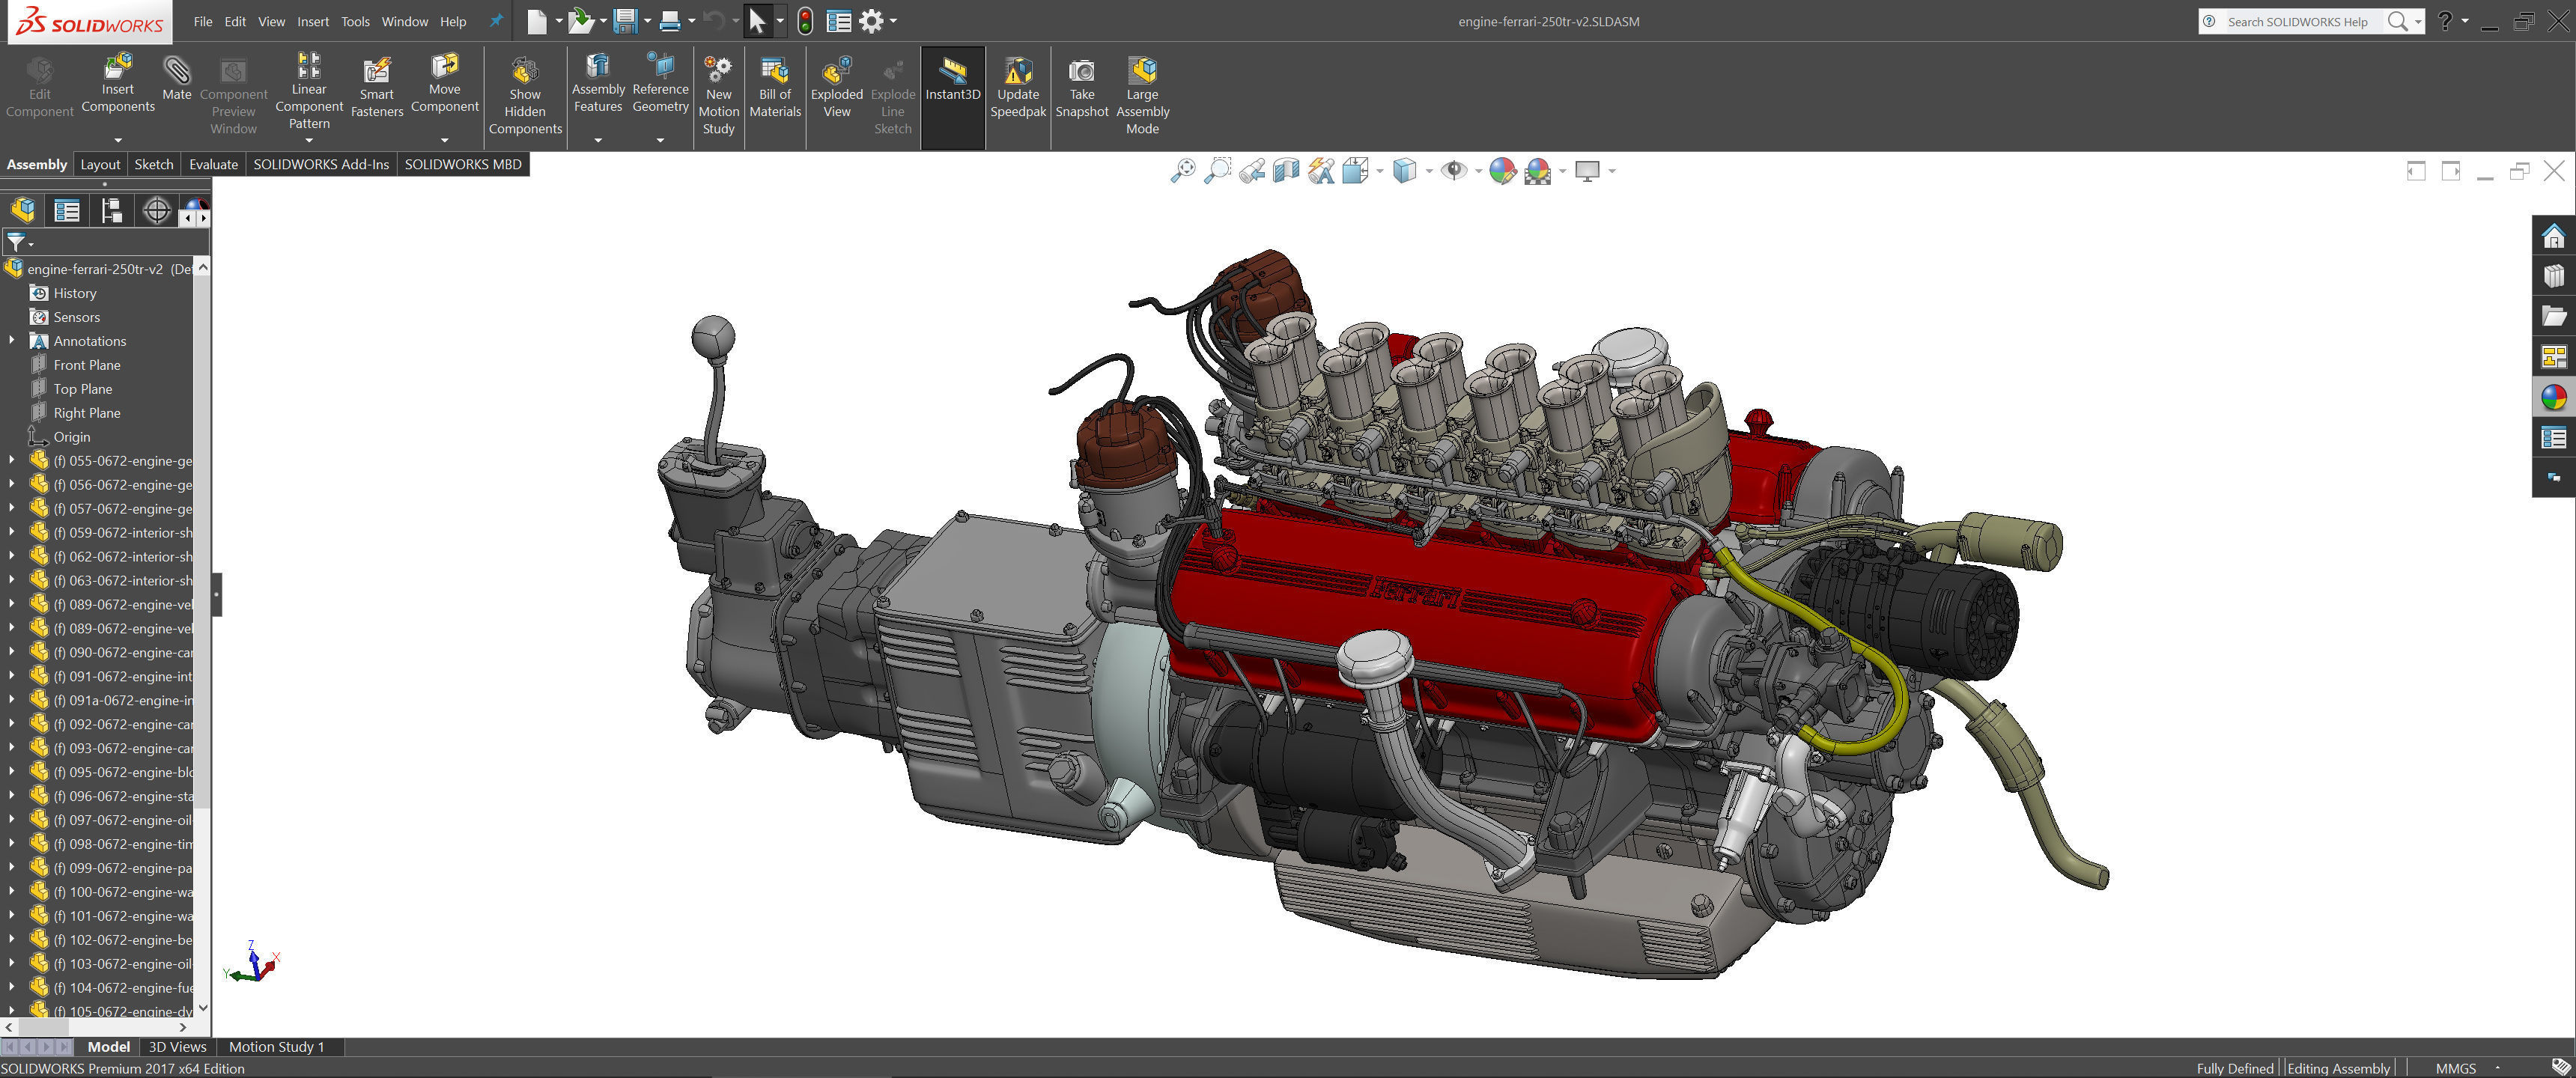Open the Section View tool
The width and height of the screenshot is (2576, 1078).
1286,171
